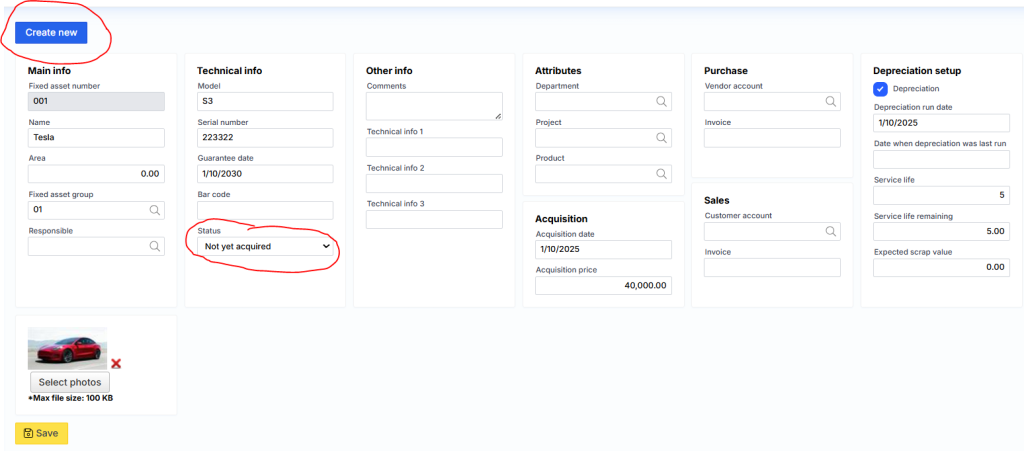
Task: Open the Product lookup magnifier icon
Action: (661, 174)
